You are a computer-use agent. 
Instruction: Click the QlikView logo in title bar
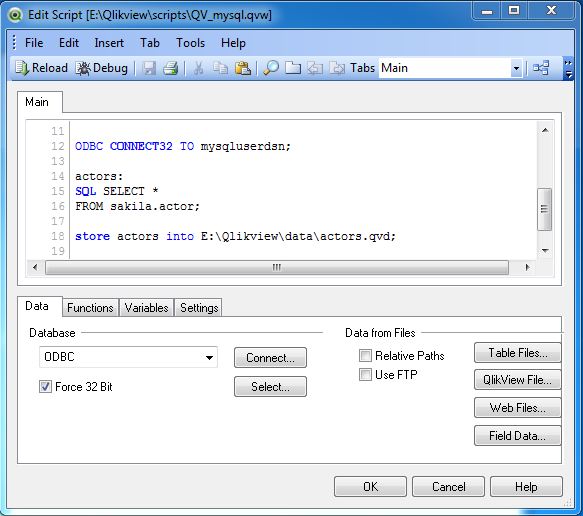click(x=15, y=15)
